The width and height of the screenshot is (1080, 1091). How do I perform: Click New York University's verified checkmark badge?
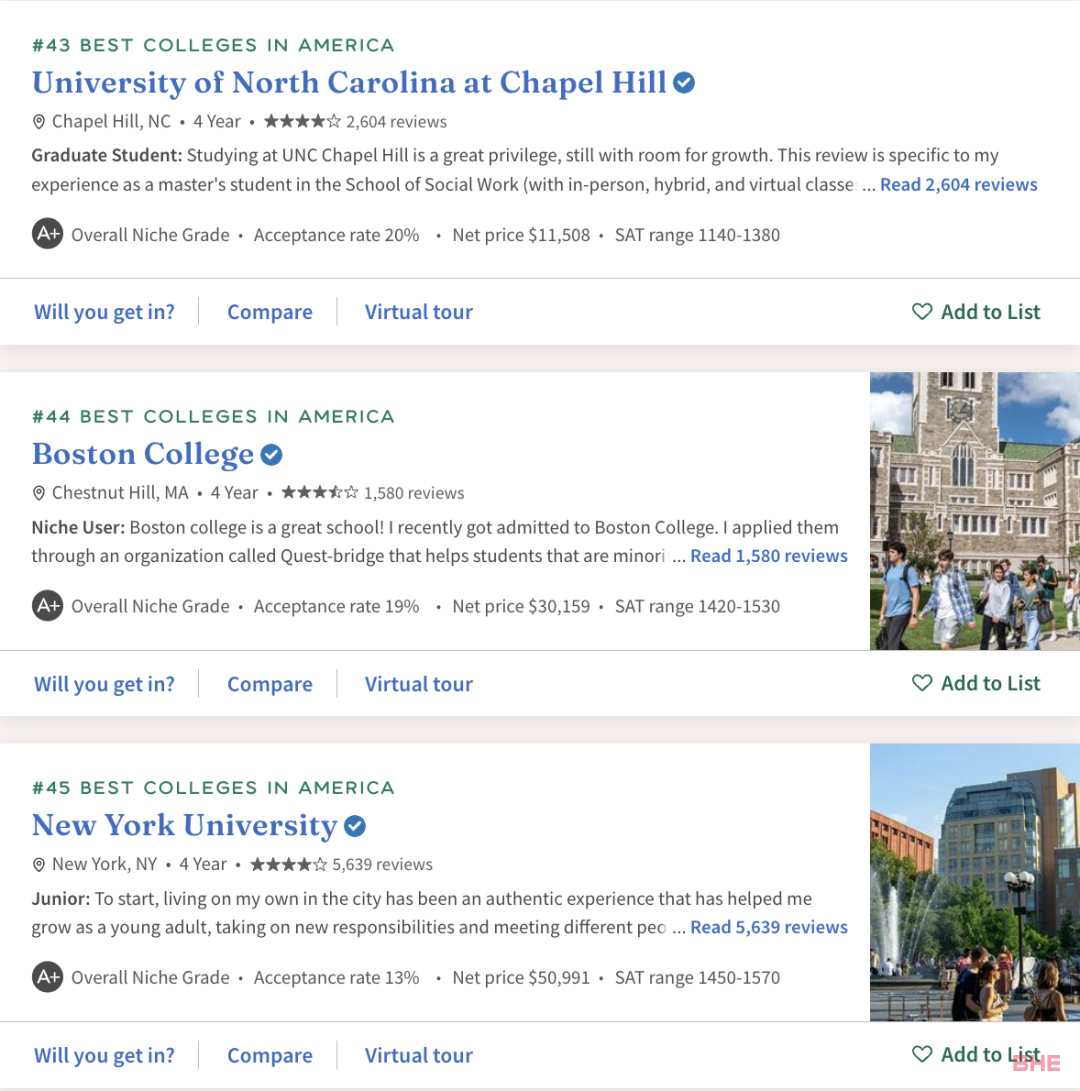[x=355, y=826]
